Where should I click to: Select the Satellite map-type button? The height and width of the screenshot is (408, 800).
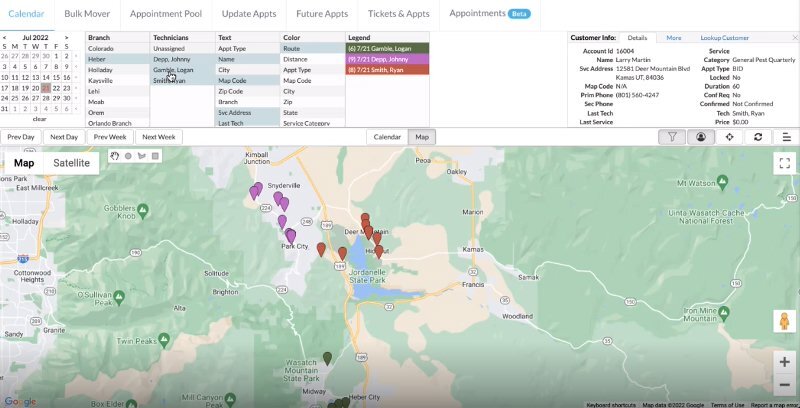click(71, 163)
